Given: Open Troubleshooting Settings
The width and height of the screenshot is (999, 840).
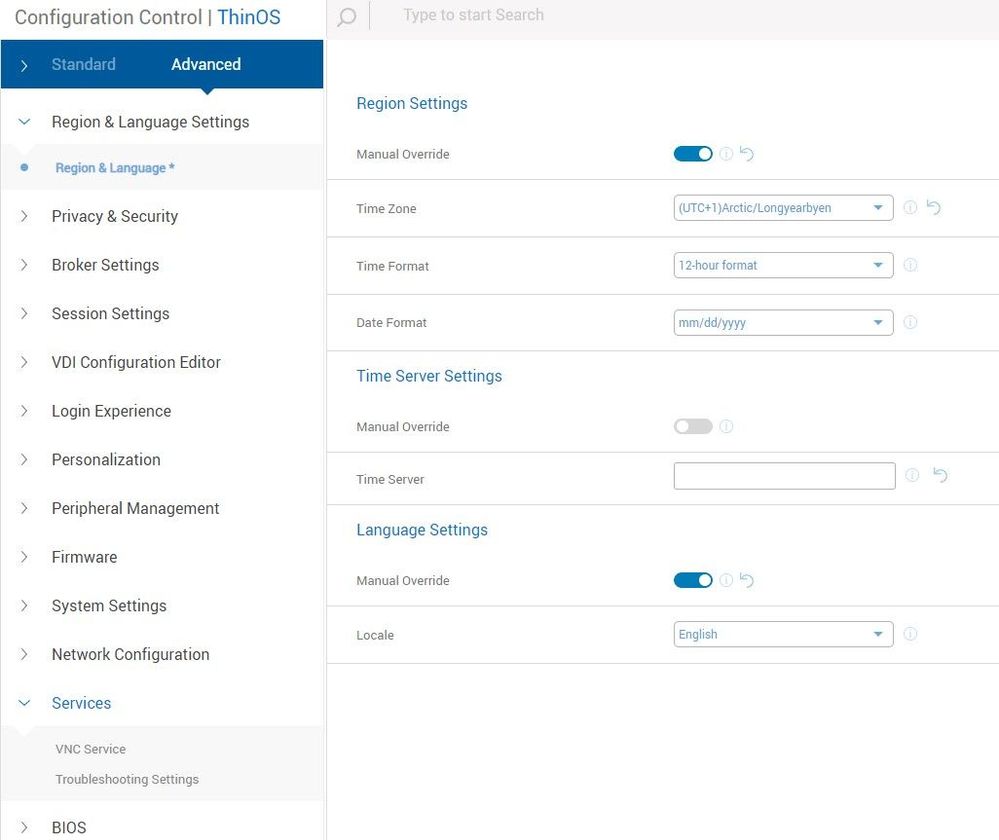Looking at the screenshot, I should 127,779.
